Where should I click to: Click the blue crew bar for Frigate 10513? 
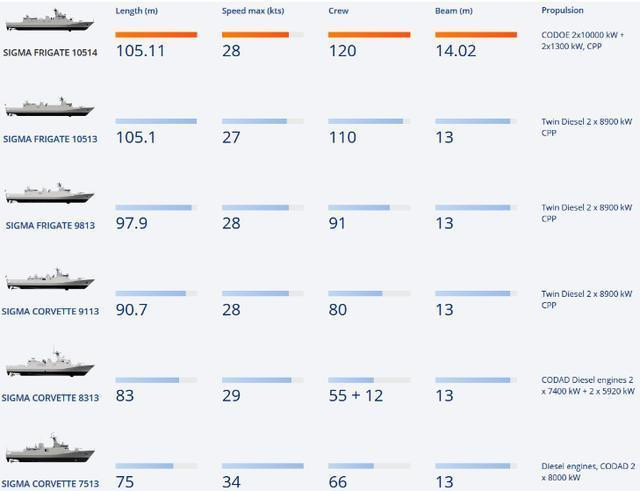tap(365, 121)
